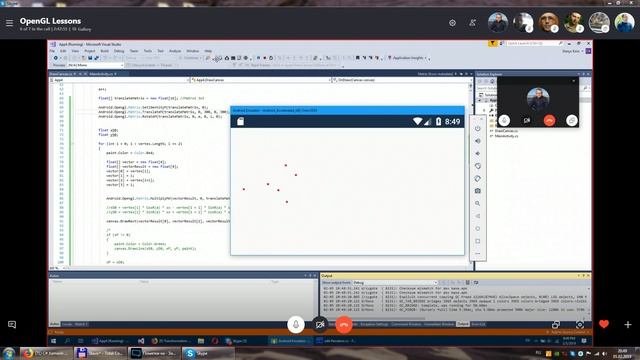Open the Project menu in Visual Studio
This screenshot has height=360, width=640.
coord(89,51)
